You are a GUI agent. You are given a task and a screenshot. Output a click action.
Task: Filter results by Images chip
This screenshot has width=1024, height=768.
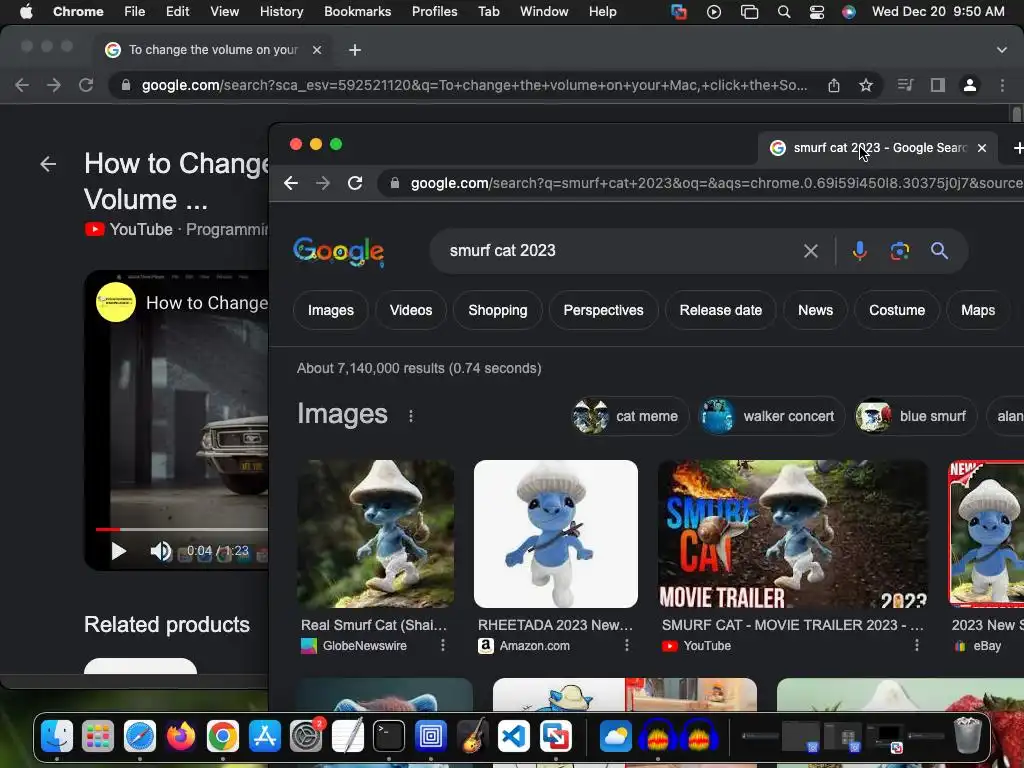point(330,310)
